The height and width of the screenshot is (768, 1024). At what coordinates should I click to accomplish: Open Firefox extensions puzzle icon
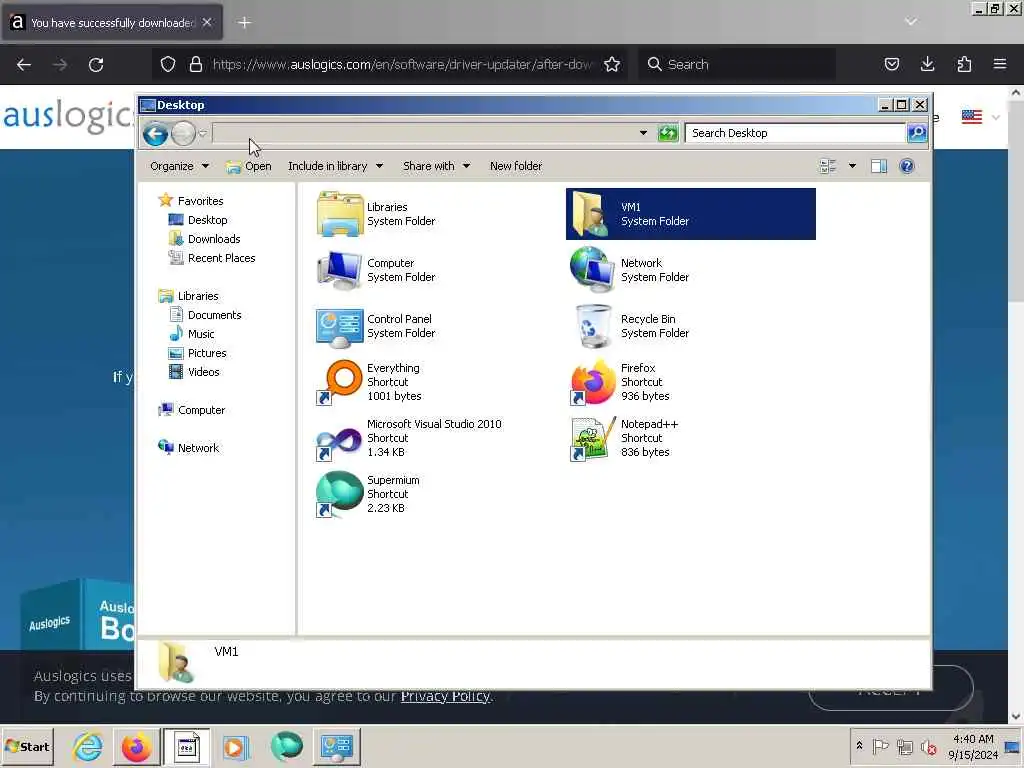tap(964, 64)
